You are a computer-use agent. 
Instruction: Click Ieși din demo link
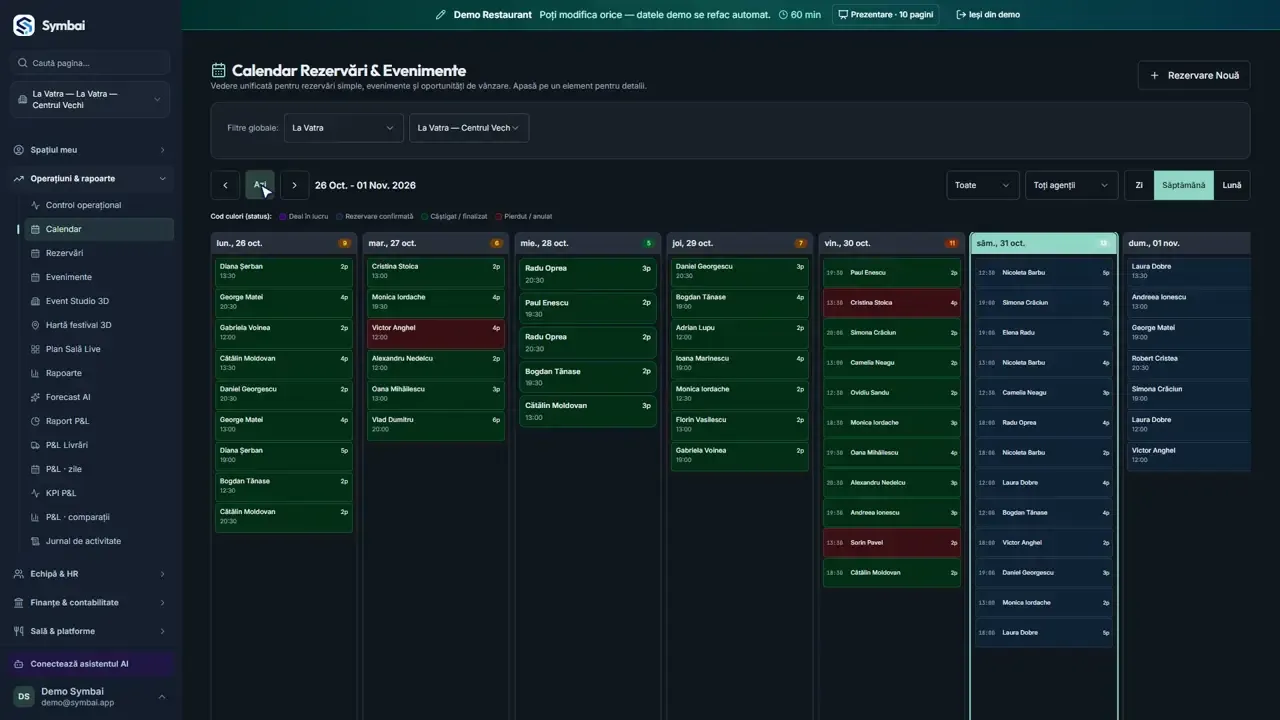(988, 15)
